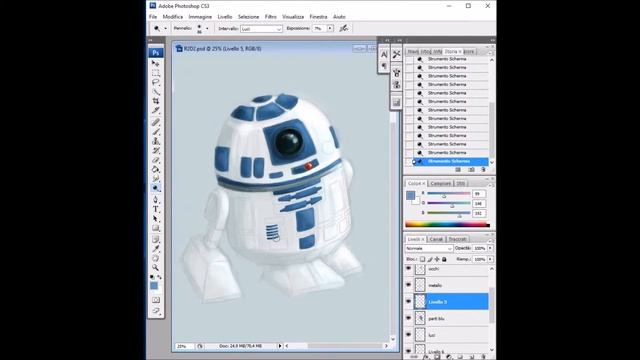
Task: Select the Crop tool
Action: click(156, 101)
